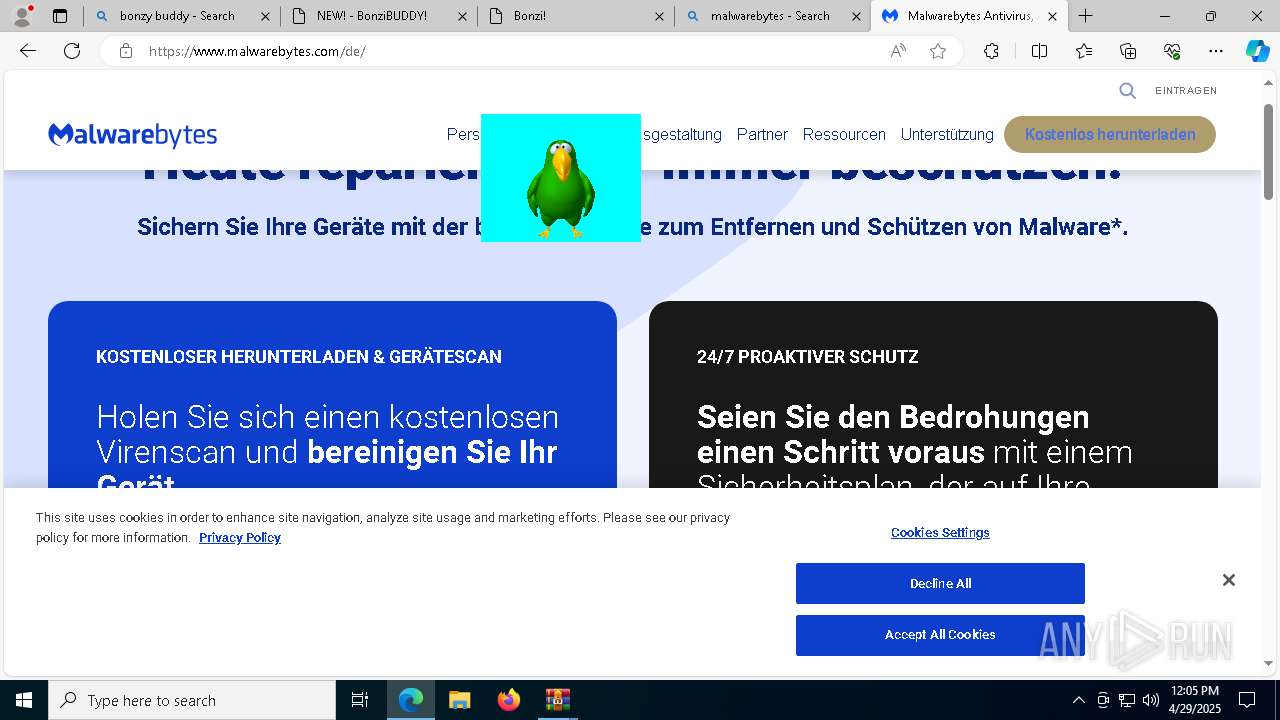The height and width of the screenshot is (720, 1280).
Task: Switch to NEW! - BonziBUDDY! tab
Action: pos(371,16)
